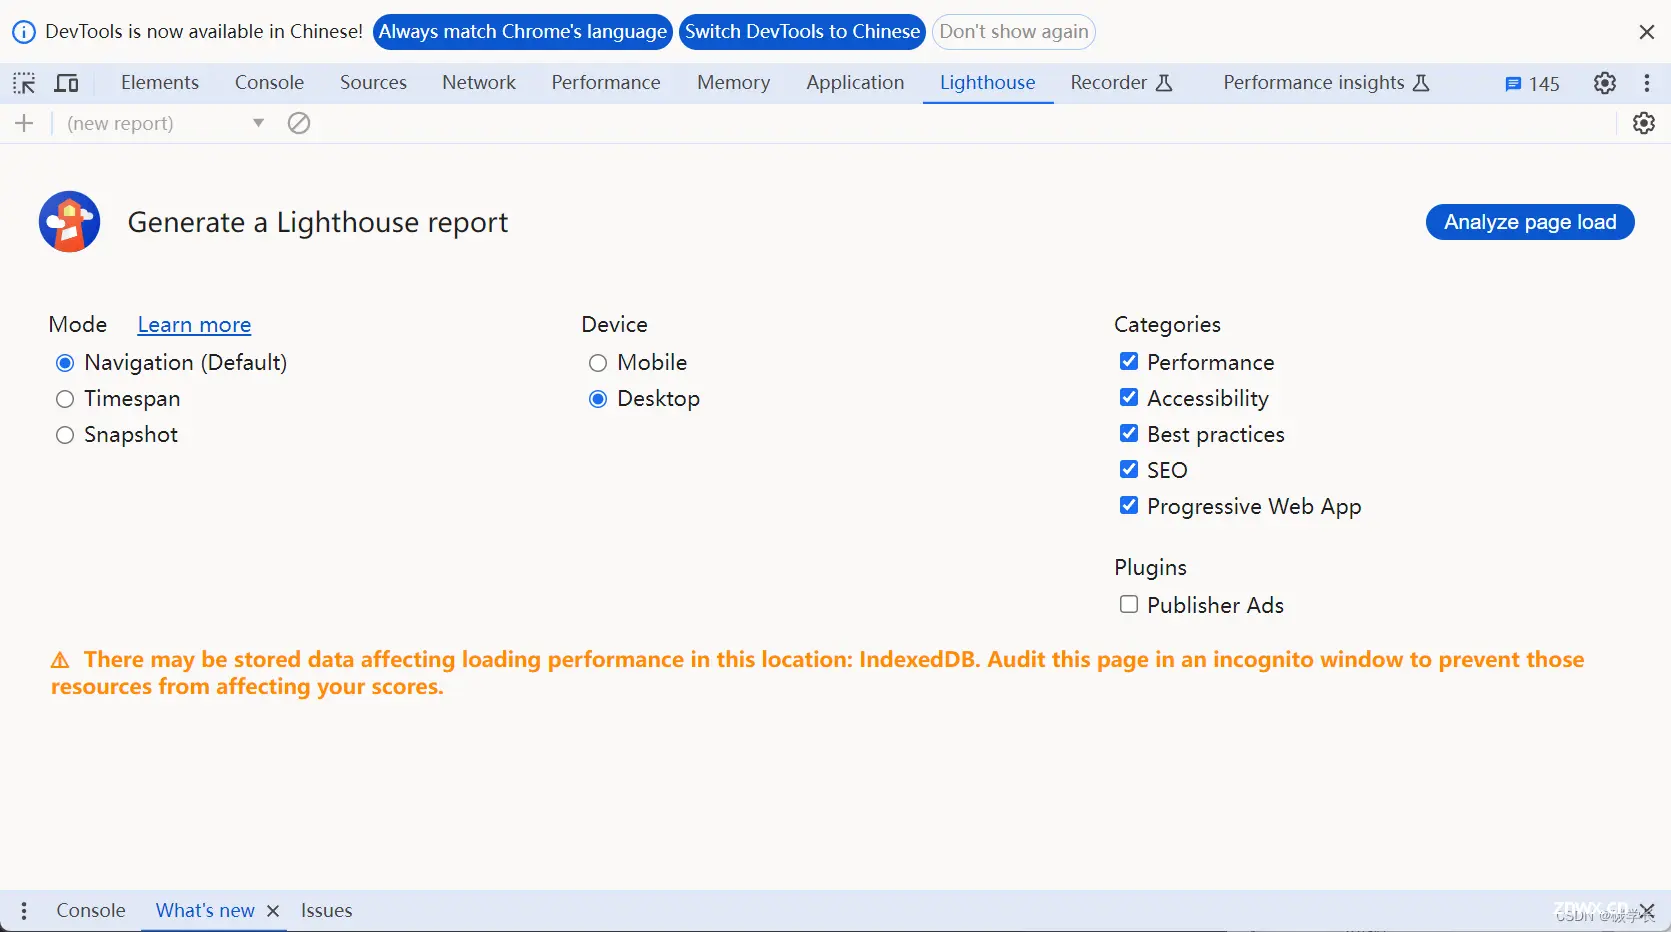Viewport: 1671px width, 932px height.
Task: Click the info icon in the notification bar
Action: tap(23, 32)
